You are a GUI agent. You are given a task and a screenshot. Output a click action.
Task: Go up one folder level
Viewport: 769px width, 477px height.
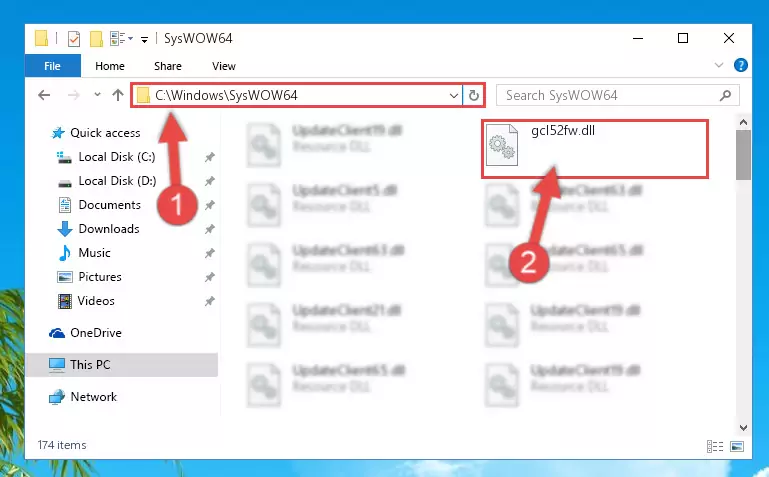point(118,95)
